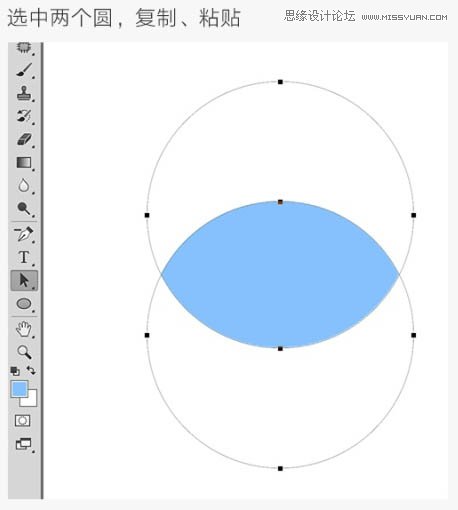This screenshot has width=458, height=510.
Task: Select the Path Selection arrow tool
Action: coord(24,280)
